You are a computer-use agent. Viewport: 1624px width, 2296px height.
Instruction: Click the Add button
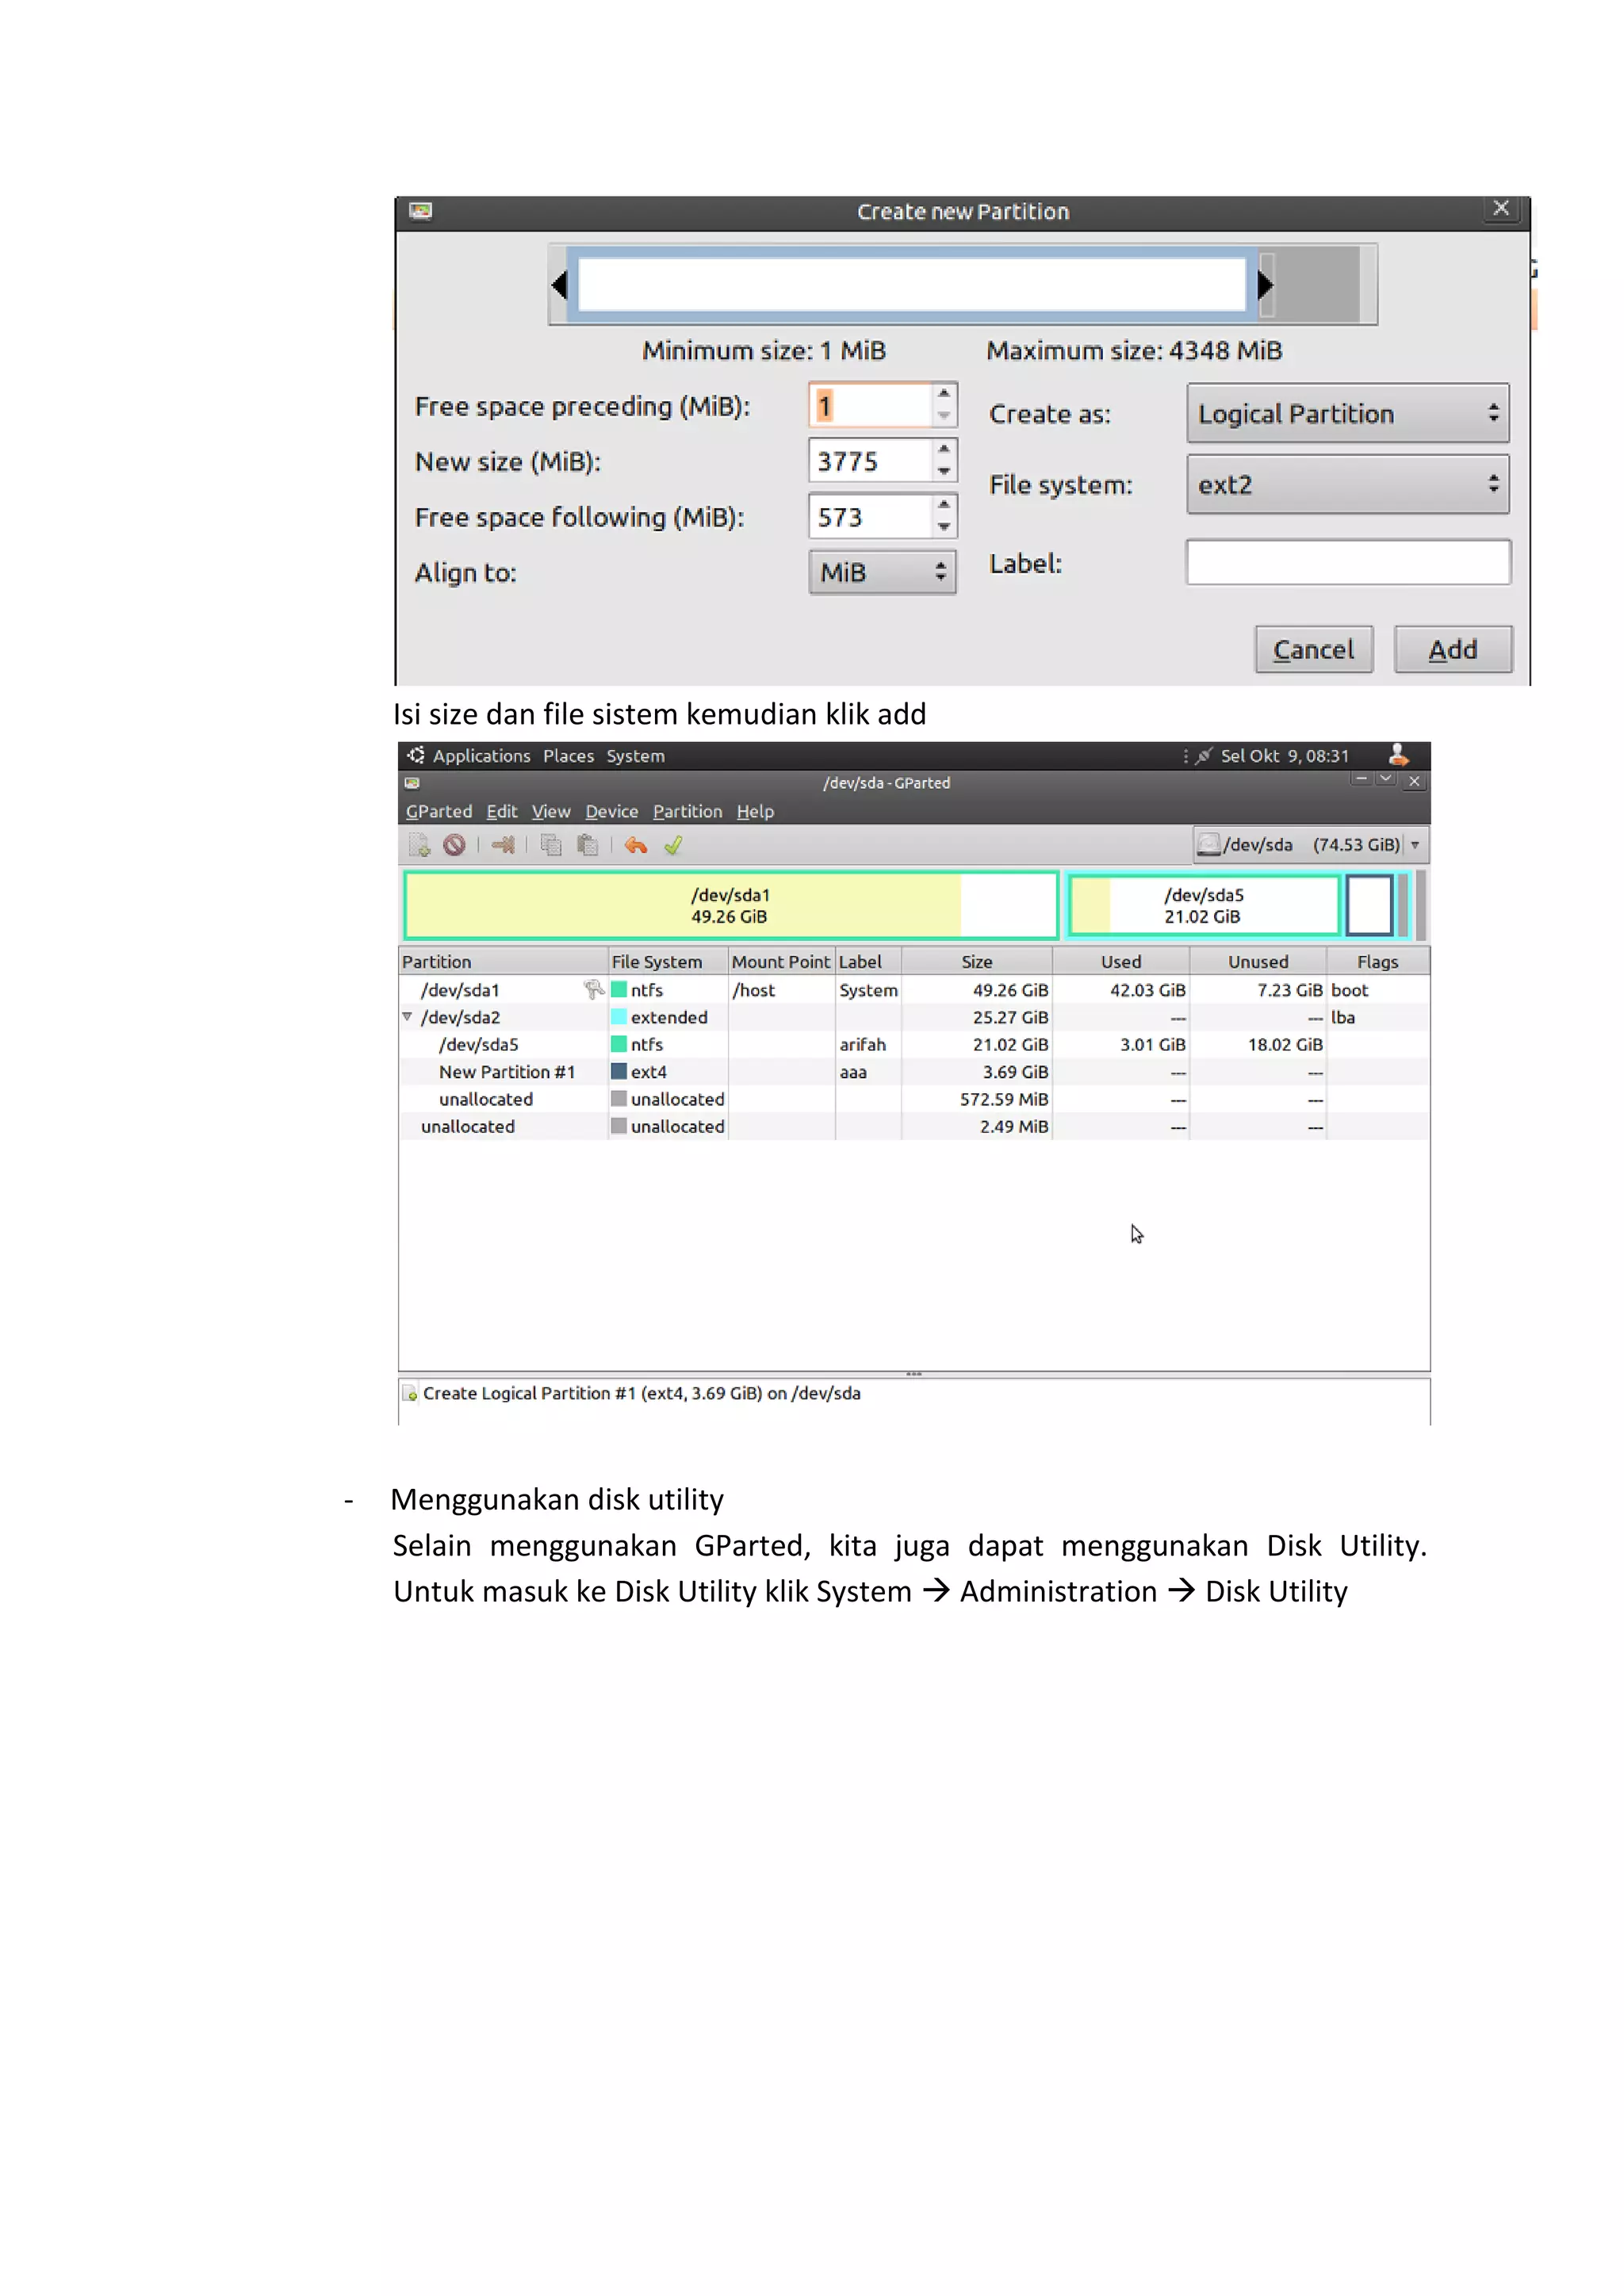click(x=1453, y=650)
